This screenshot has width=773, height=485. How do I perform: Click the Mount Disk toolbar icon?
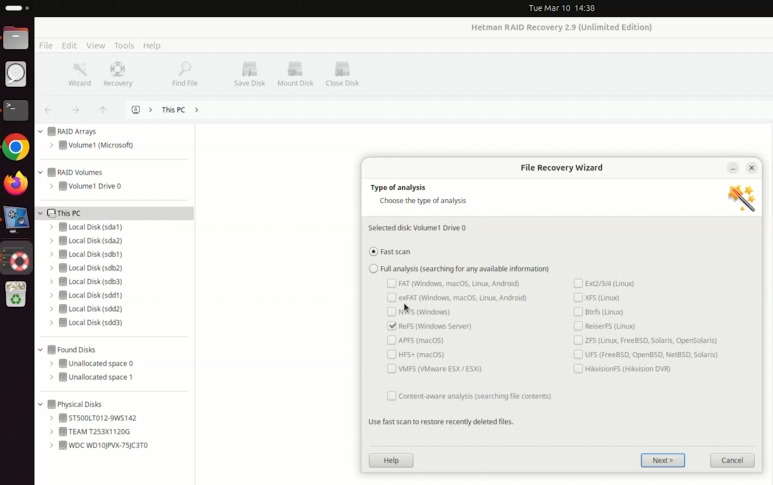[295, 74]
